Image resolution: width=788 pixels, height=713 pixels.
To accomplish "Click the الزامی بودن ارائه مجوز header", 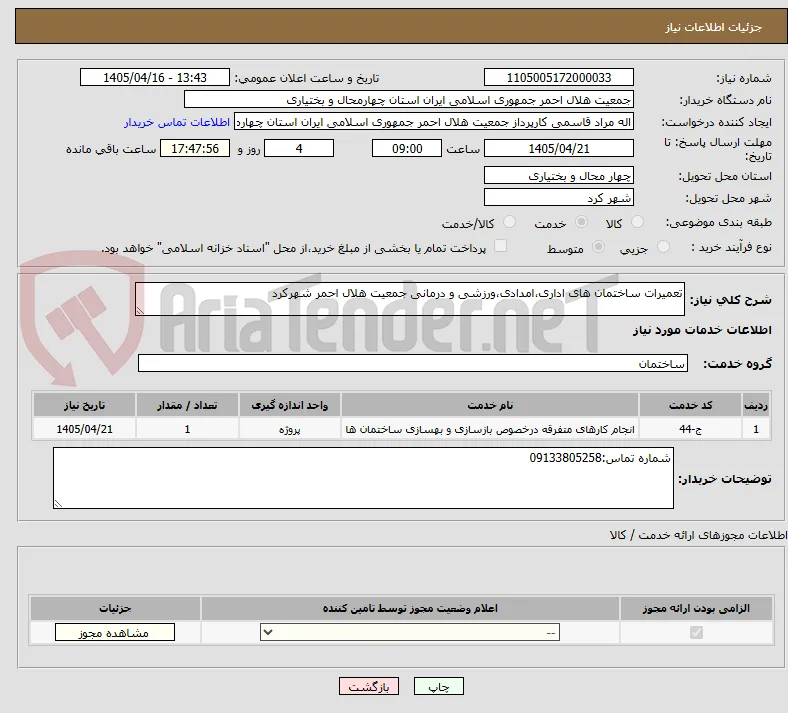I will (x=696, y=608).
